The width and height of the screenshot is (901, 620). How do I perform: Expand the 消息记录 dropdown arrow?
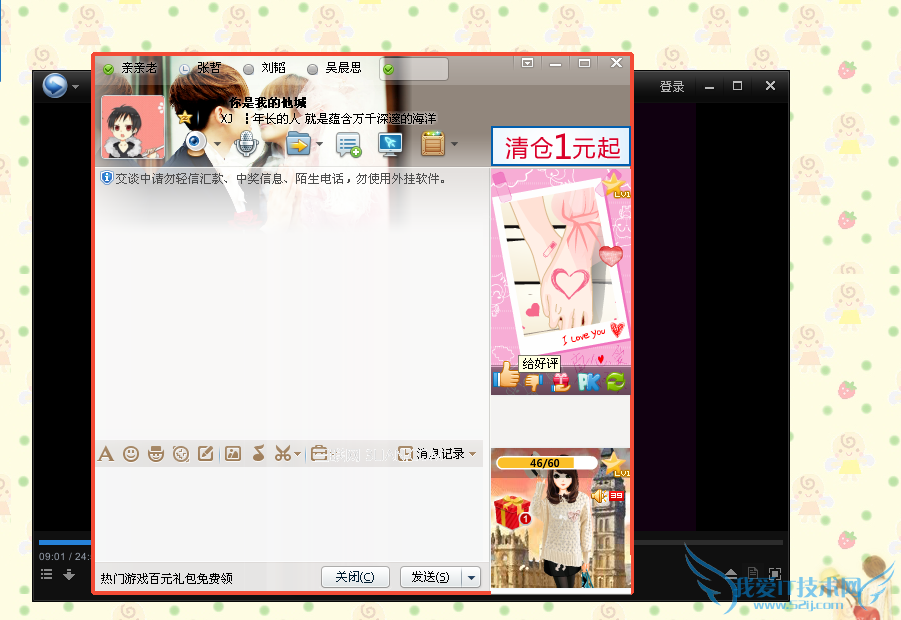tap(472, 454)
